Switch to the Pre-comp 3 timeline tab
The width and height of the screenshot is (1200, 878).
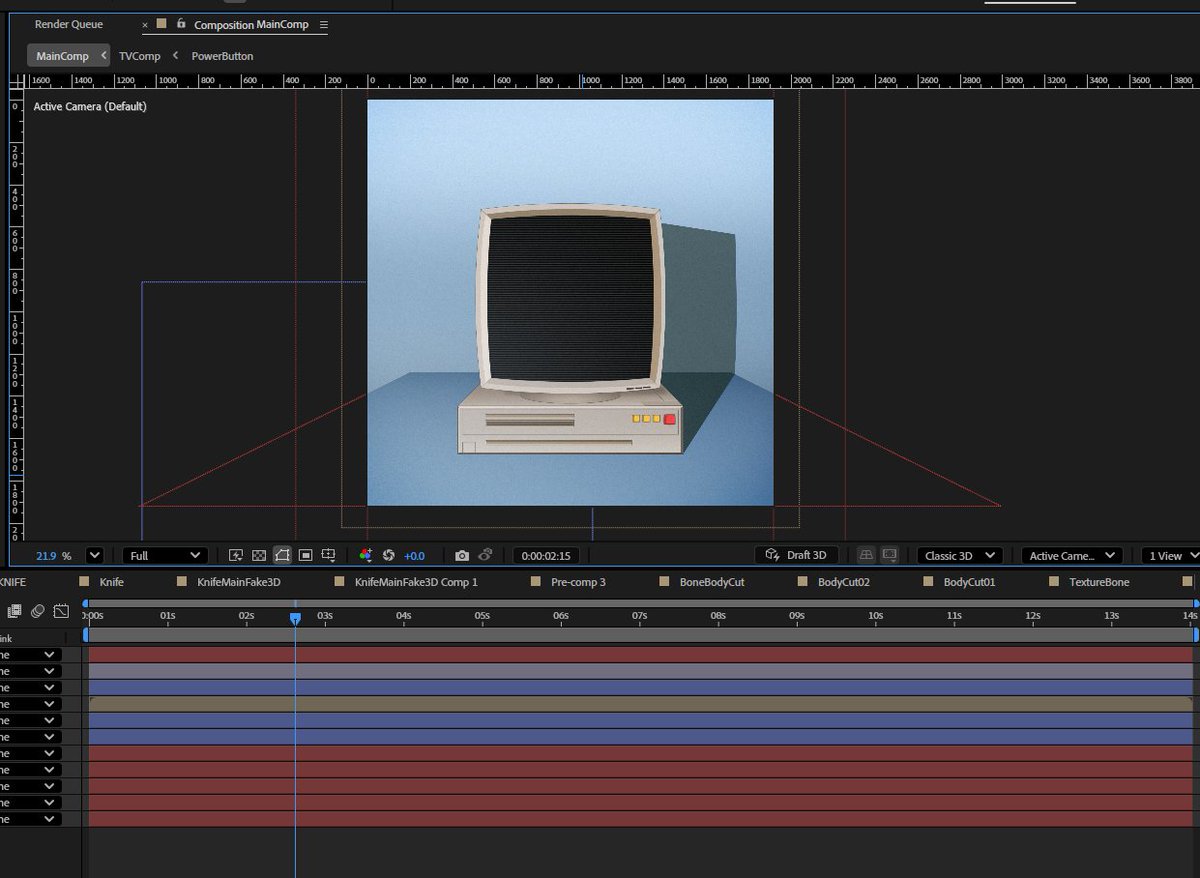pyautogui.click(x=578, y=582)
